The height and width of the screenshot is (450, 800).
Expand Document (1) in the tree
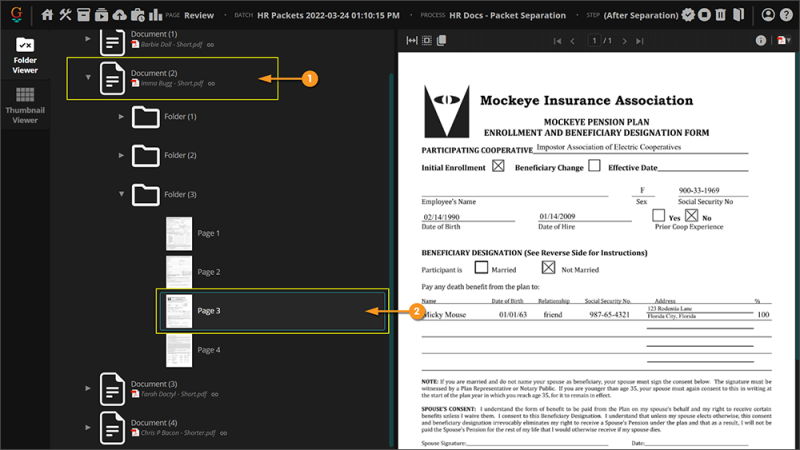88,38
